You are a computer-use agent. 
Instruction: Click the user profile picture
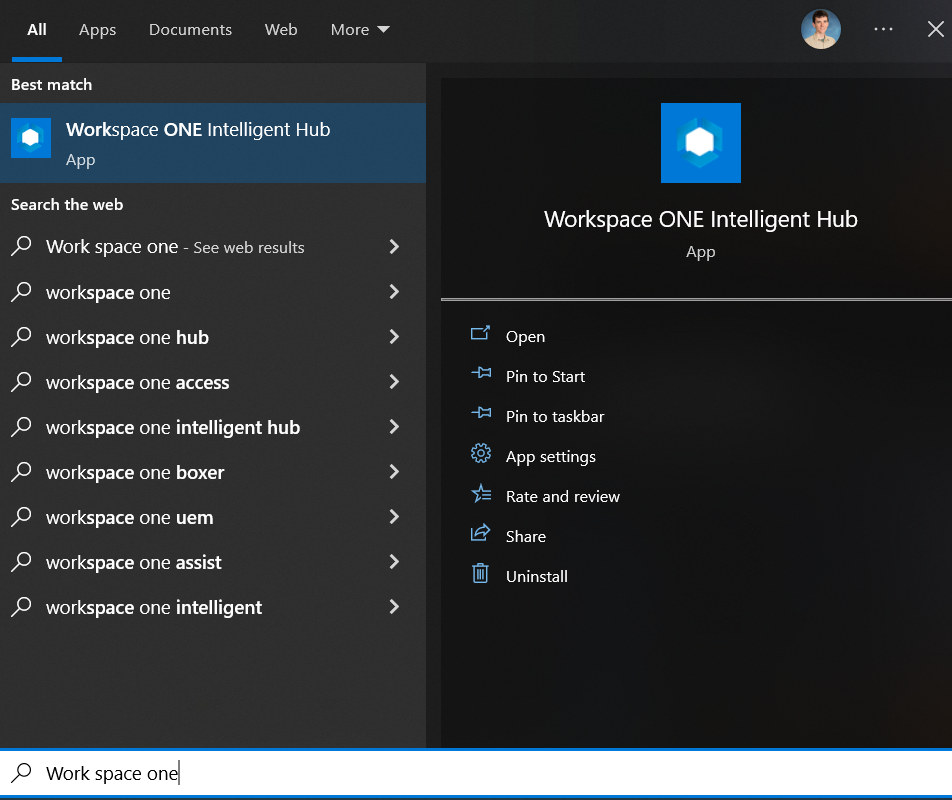coord(821,29)
